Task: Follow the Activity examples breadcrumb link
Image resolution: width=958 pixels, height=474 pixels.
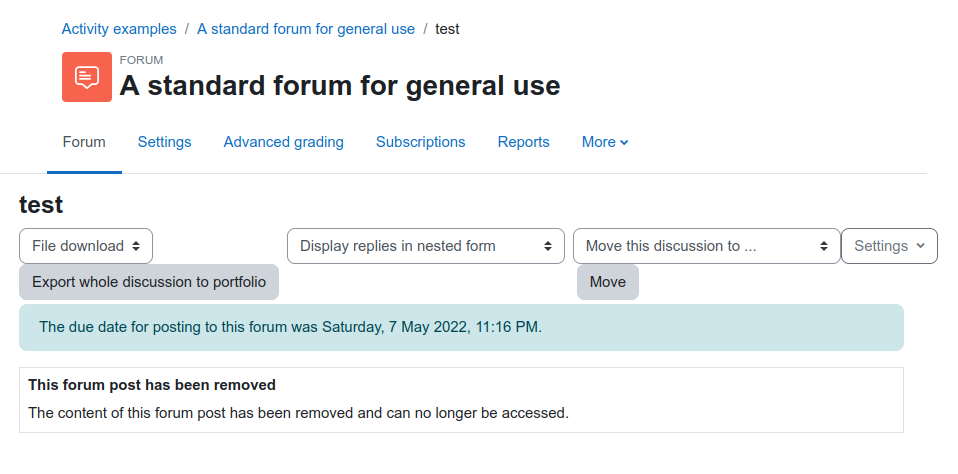Action: (x=119, y=29)
